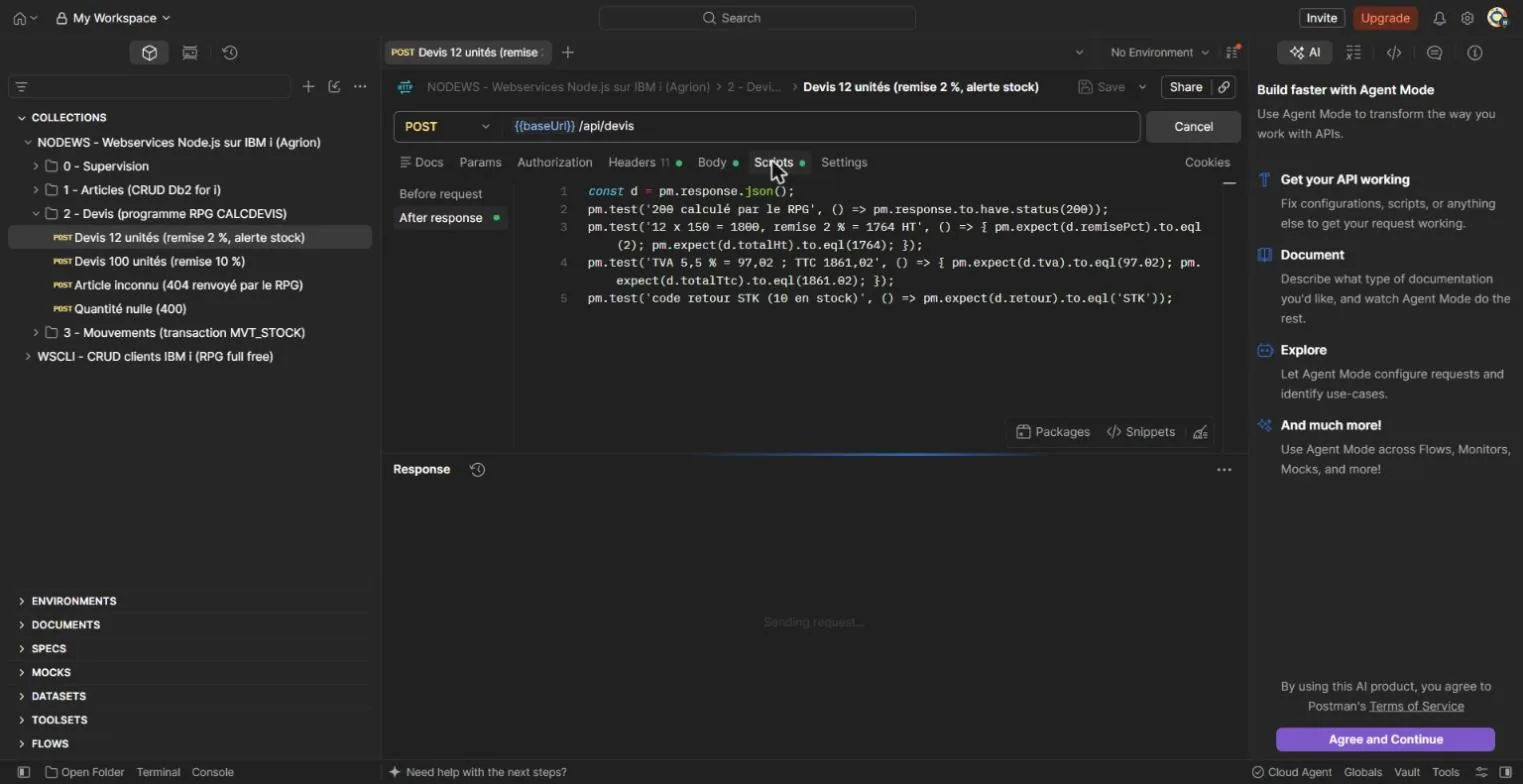Expand the 1 - Articles folder

[x=36, y=190]
